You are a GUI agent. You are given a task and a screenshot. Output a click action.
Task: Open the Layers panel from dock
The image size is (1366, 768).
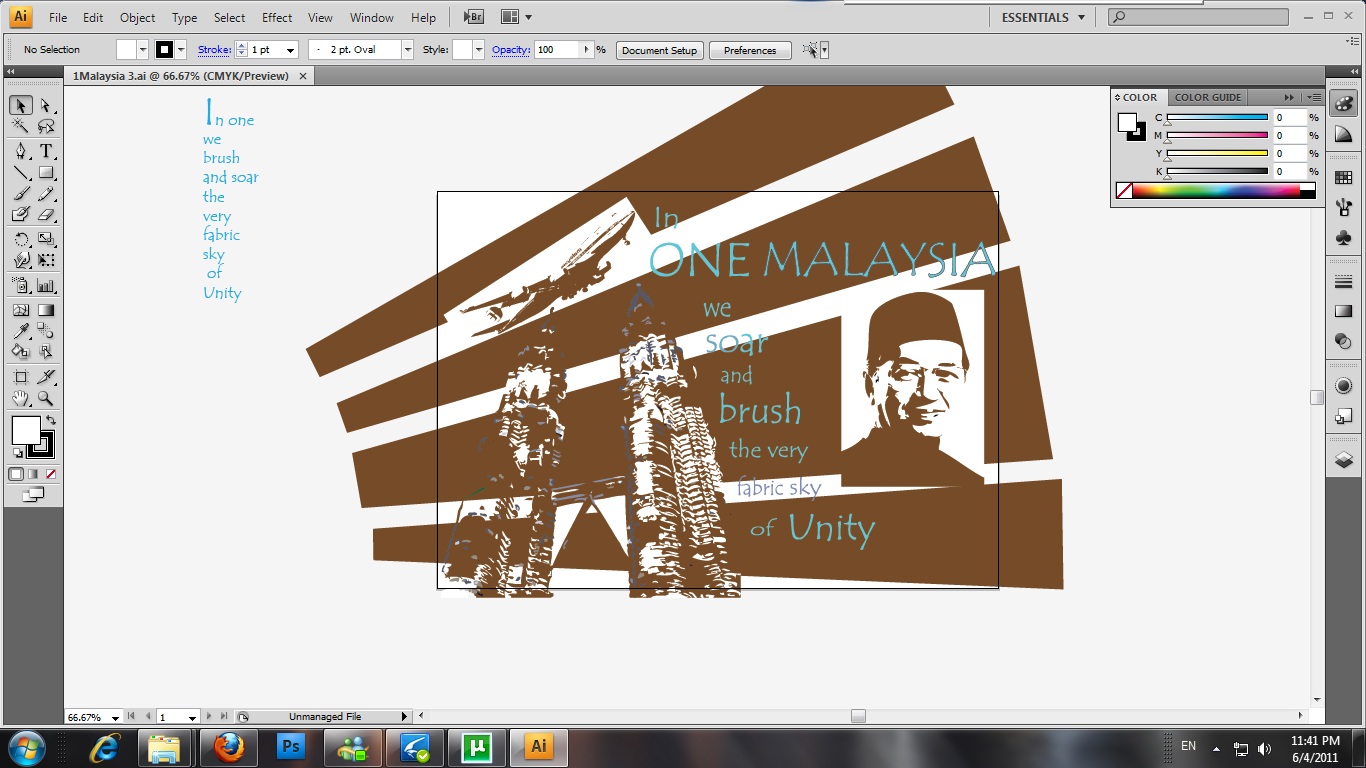1343,460
